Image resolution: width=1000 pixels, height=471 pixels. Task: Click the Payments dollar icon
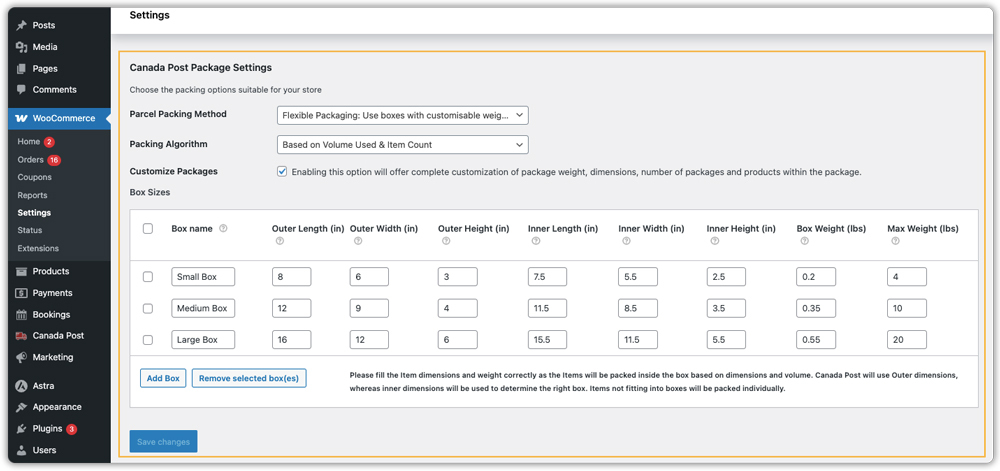tap(22, 293)
